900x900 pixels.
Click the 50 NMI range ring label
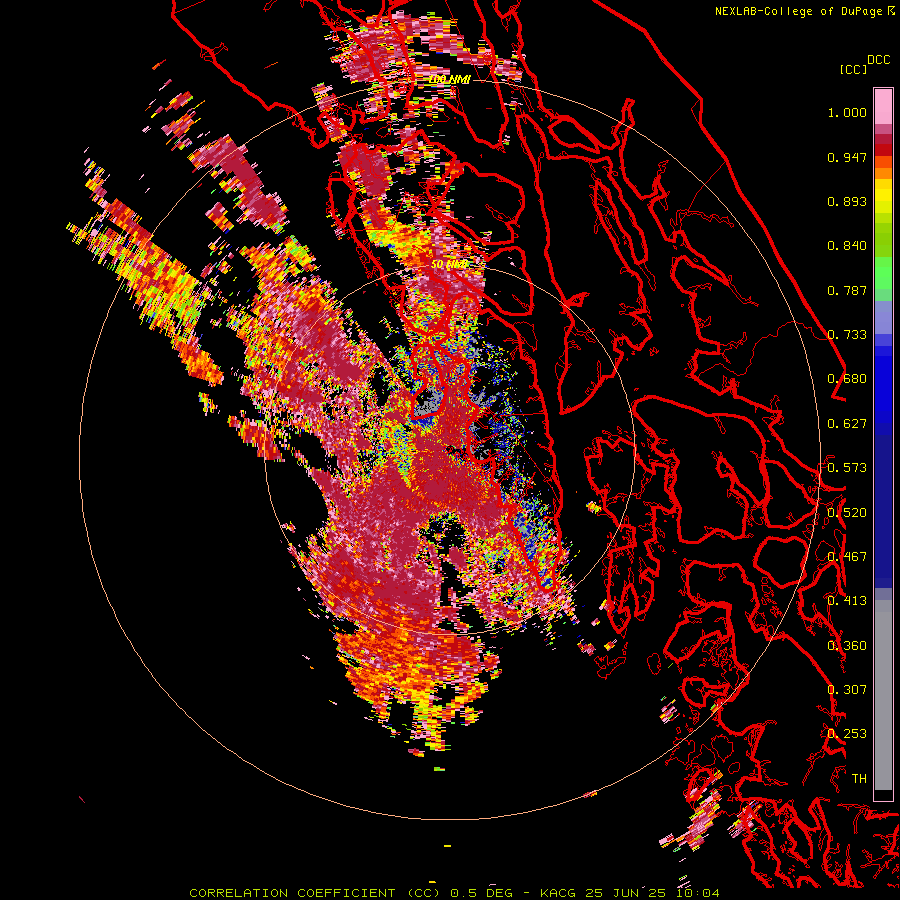pos(449,264)
